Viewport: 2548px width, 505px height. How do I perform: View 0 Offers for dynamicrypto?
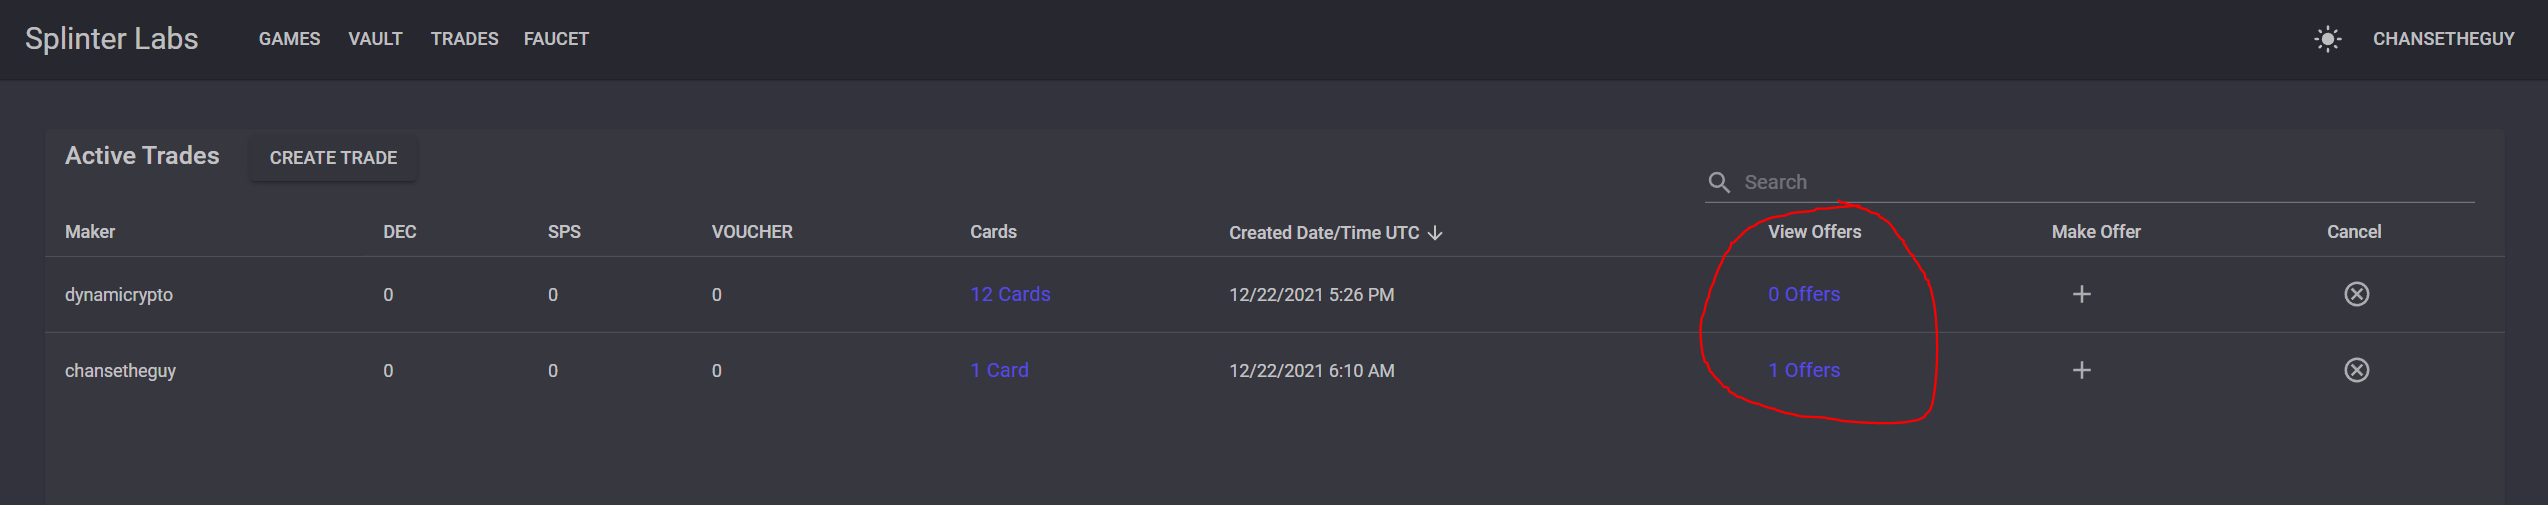[1804, 294]
